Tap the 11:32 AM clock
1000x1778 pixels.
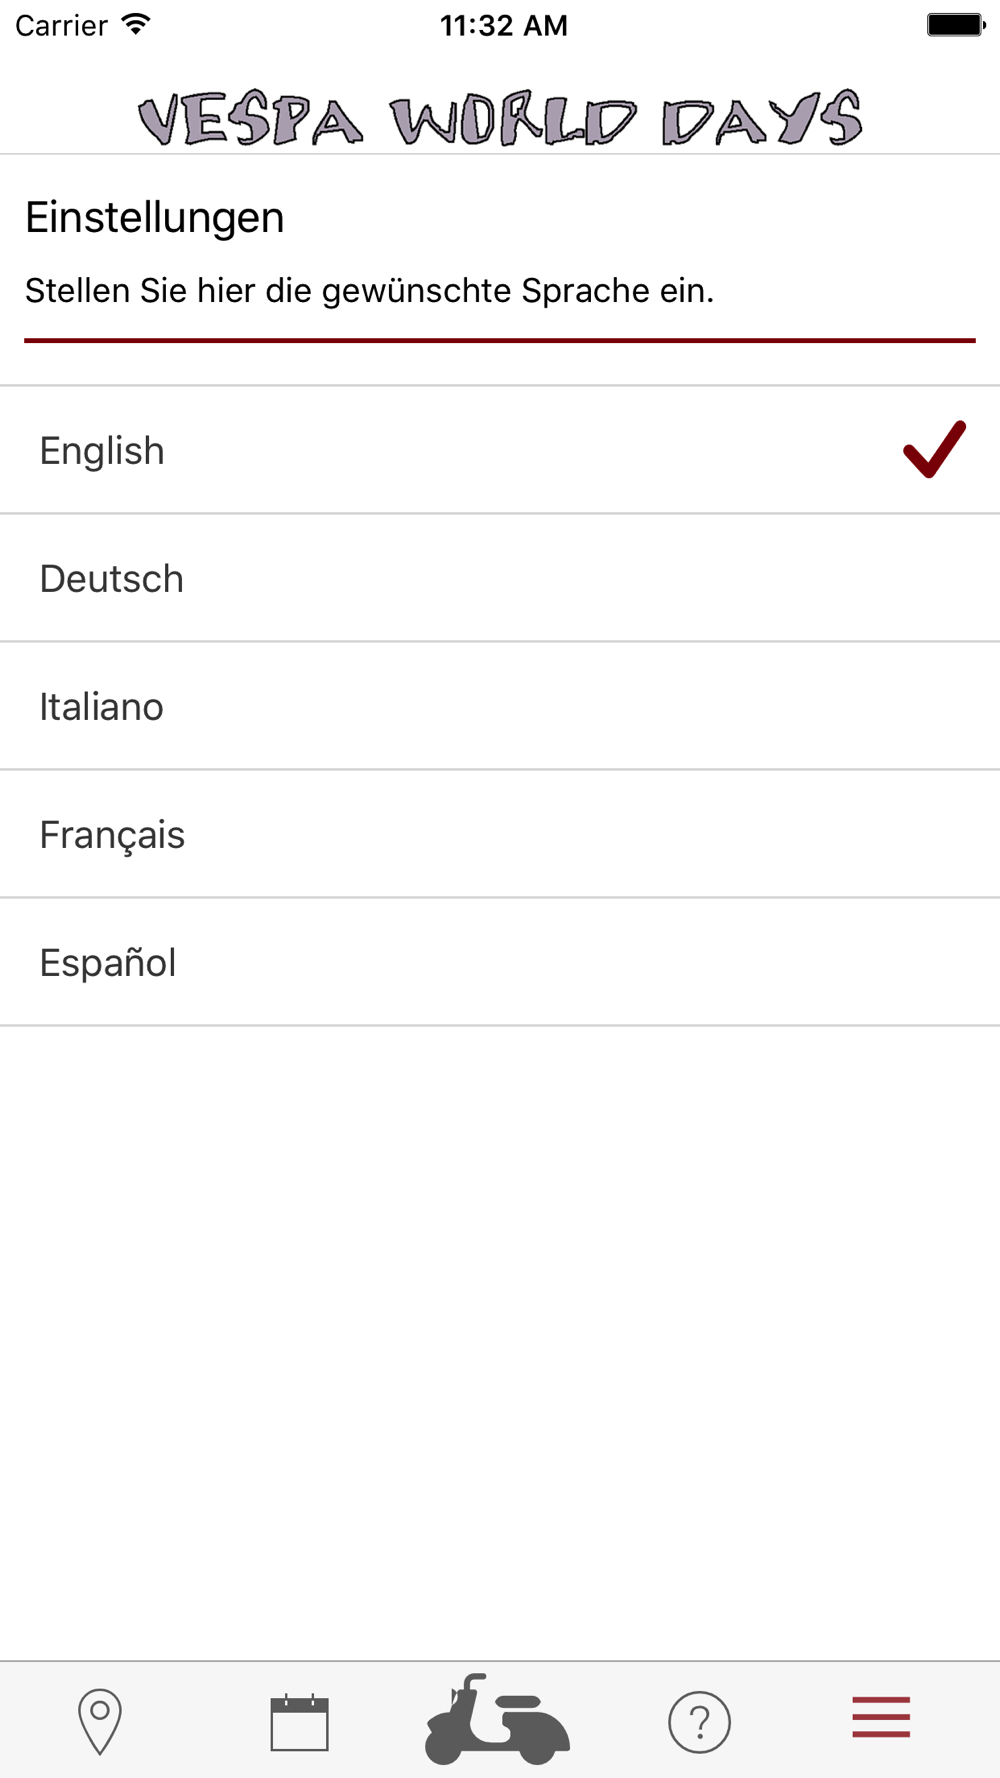(x=503, y=25)
